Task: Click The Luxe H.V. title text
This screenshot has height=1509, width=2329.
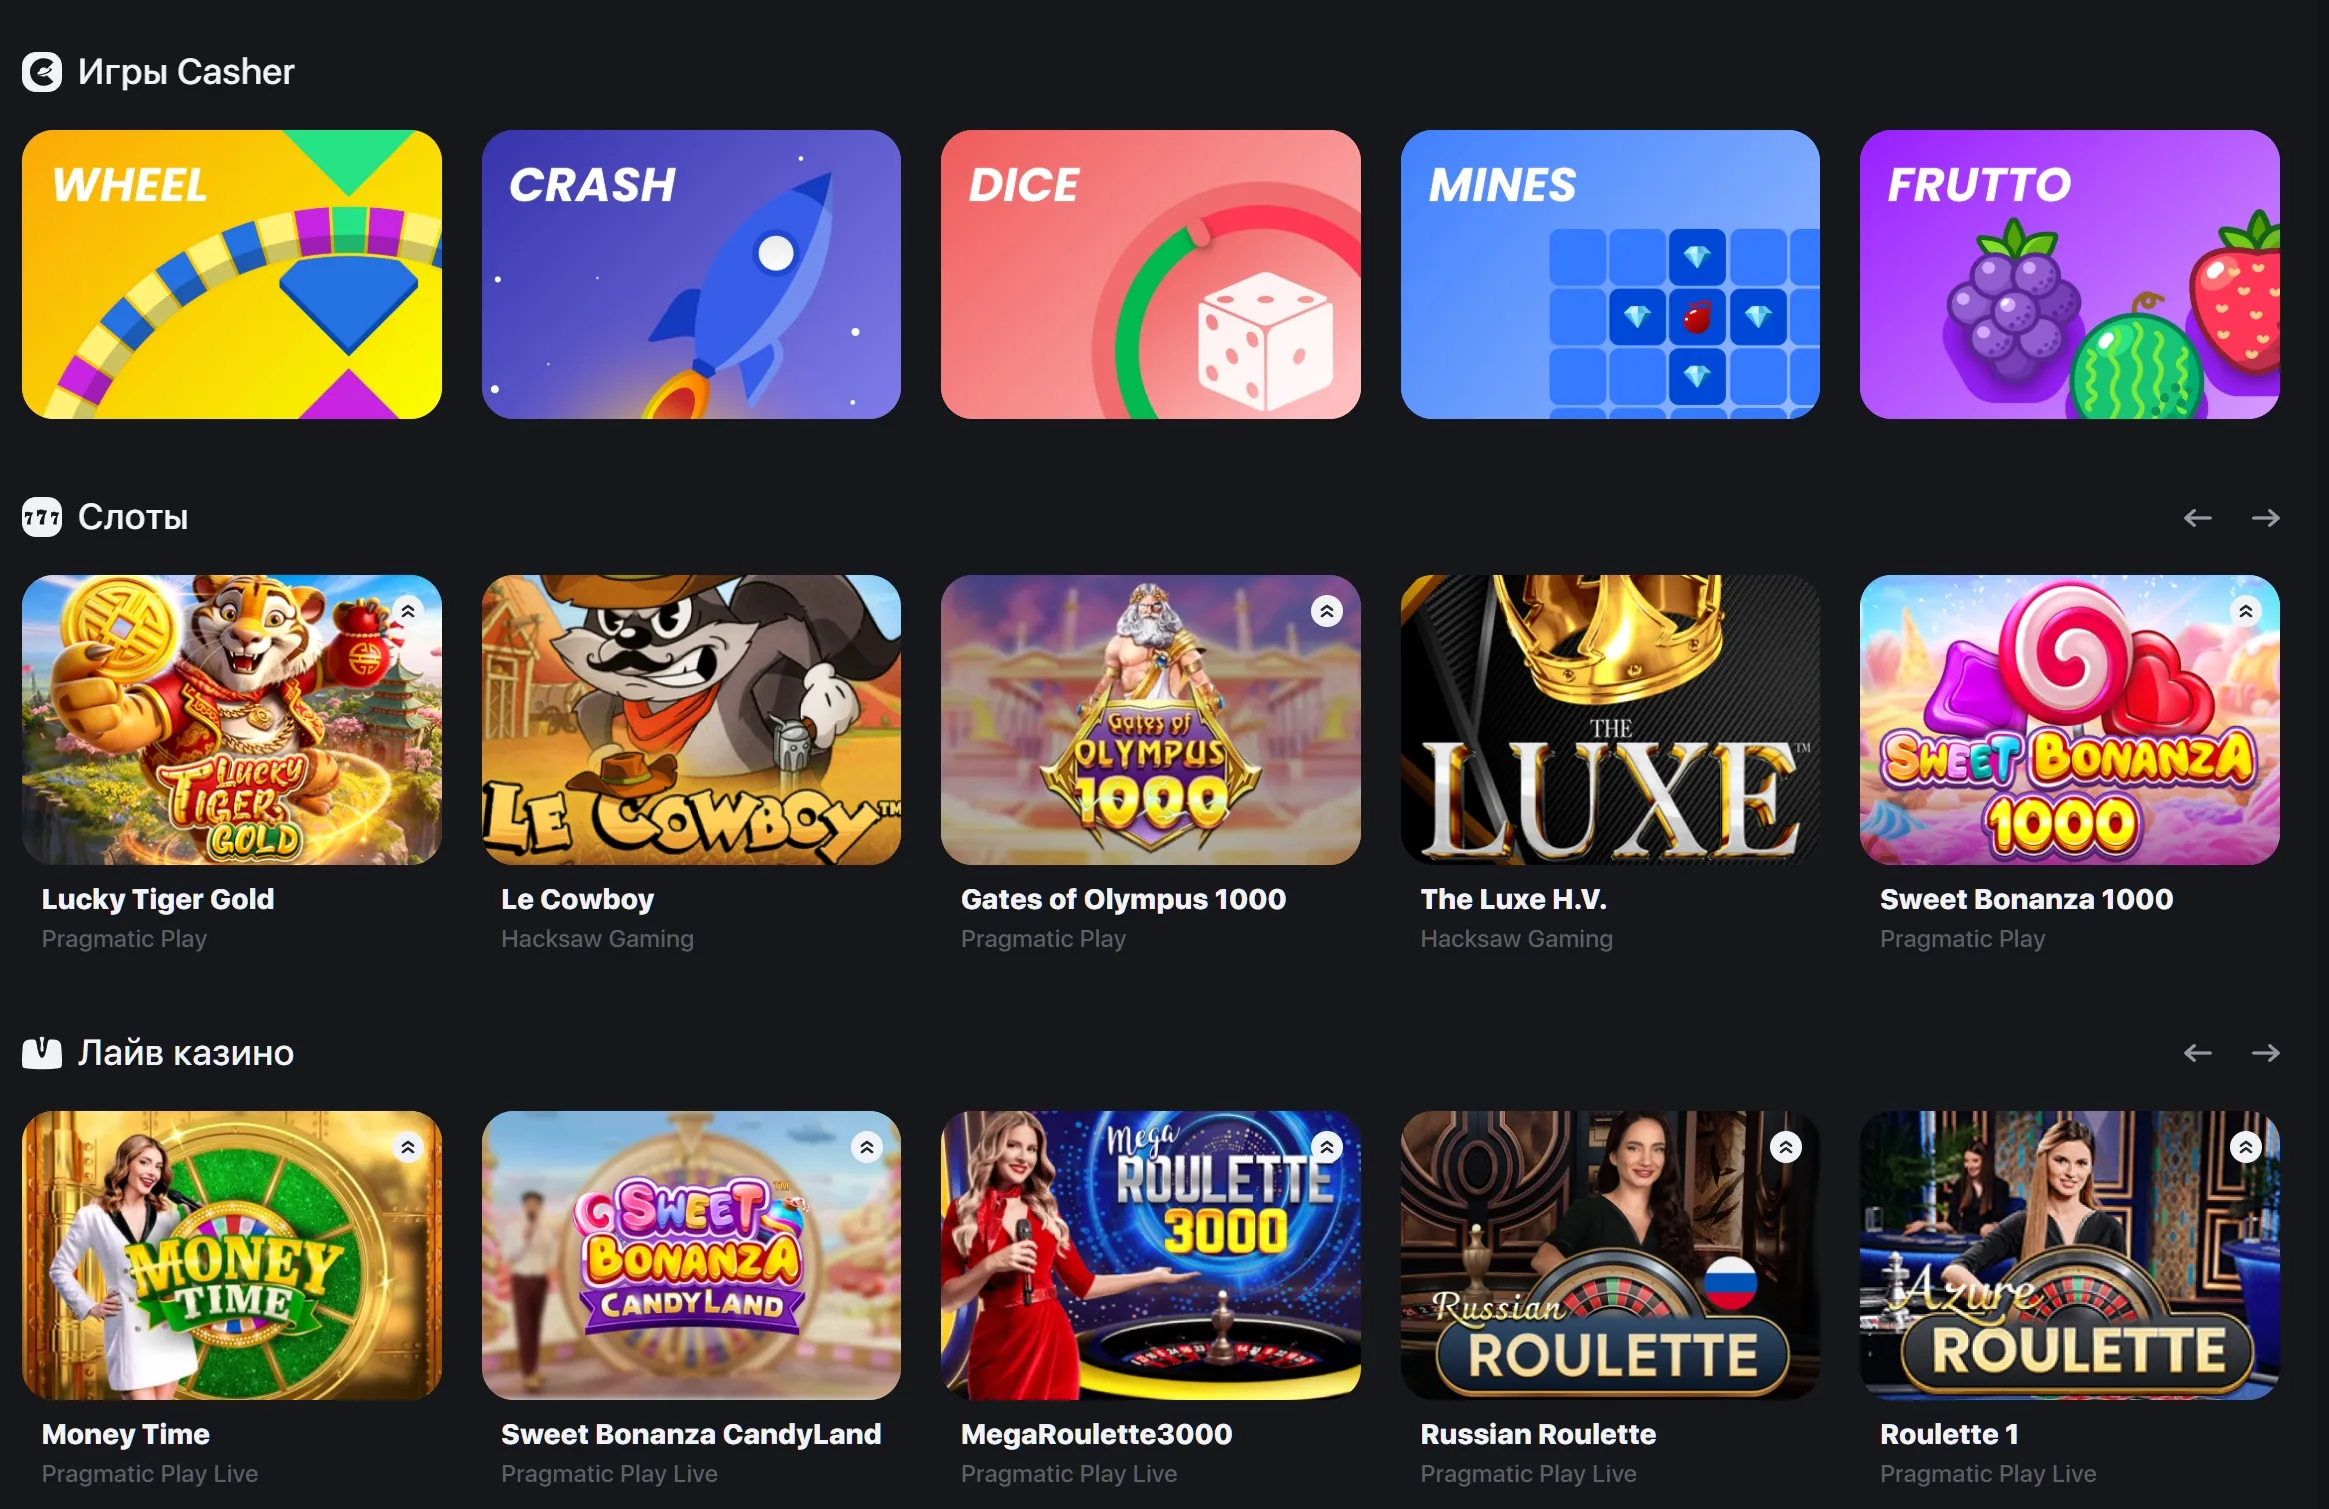Action: click(1513, 899)
